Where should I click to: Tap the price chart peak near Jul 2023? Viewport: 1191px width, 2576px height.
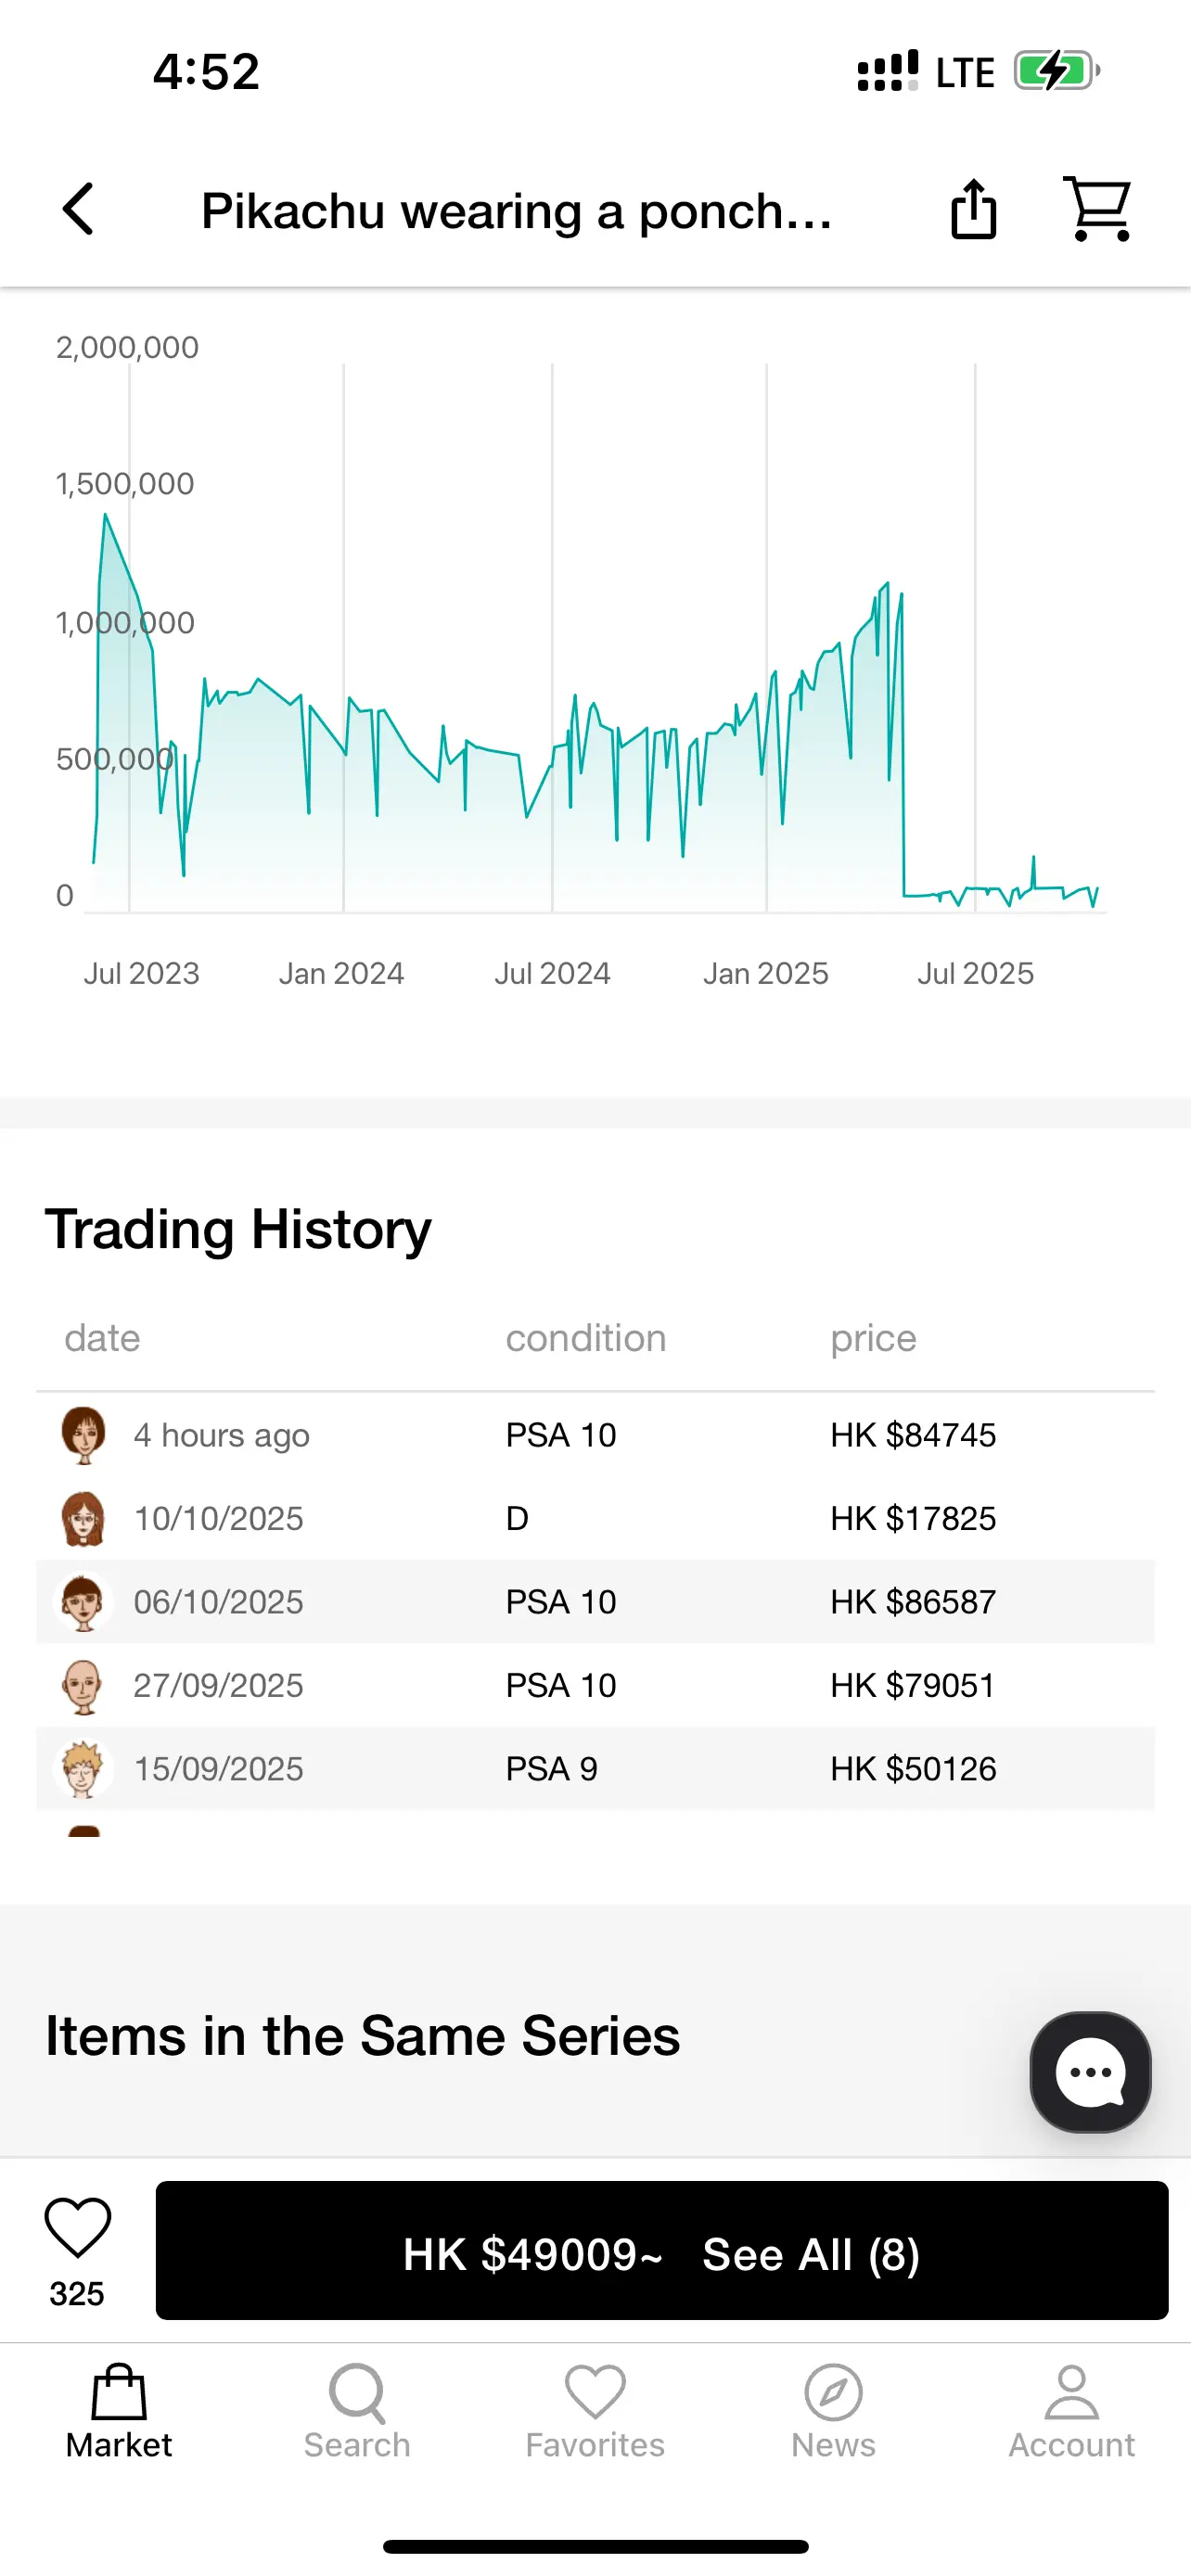106,516
